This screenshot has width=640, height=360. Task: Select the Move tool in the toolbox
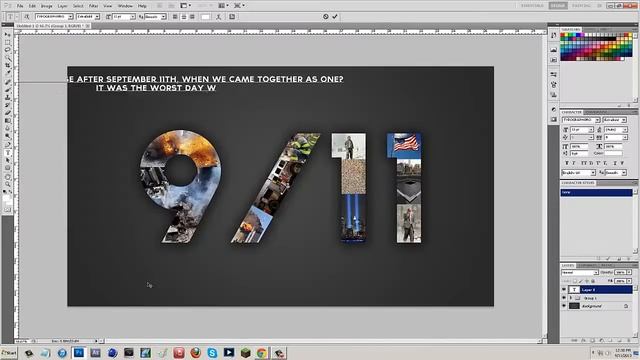pyautogui.click(x=7, y=35)
